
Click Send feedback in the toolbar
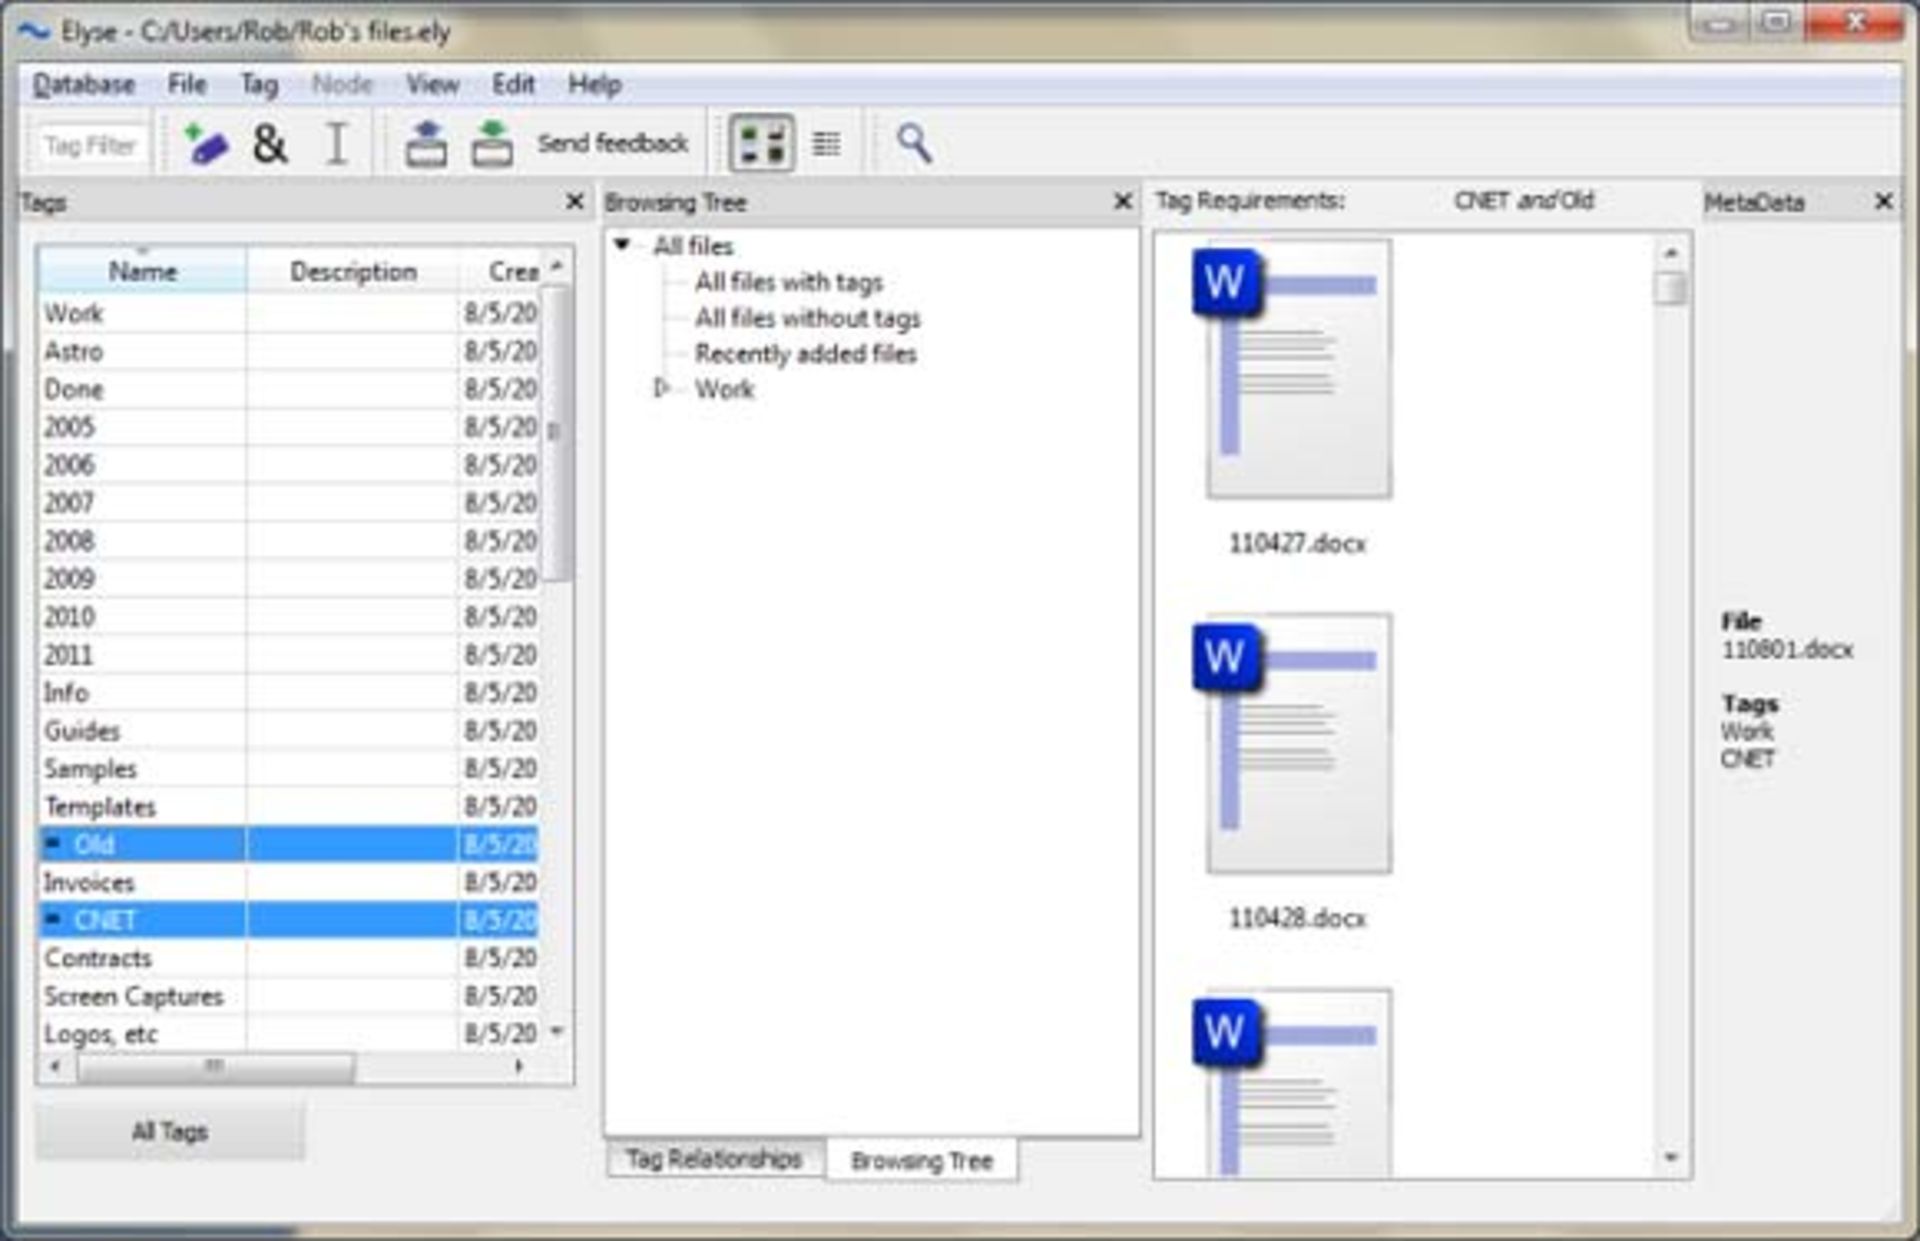[613, 144]
